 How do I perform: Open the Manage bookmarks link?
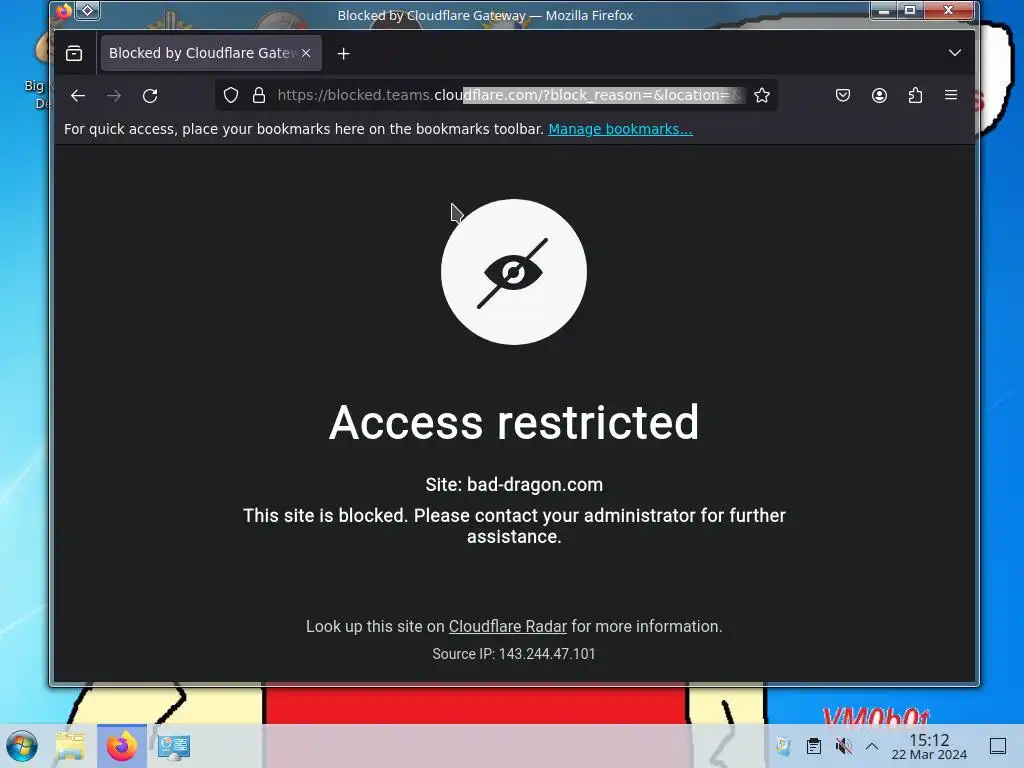(x=620, y=129)
